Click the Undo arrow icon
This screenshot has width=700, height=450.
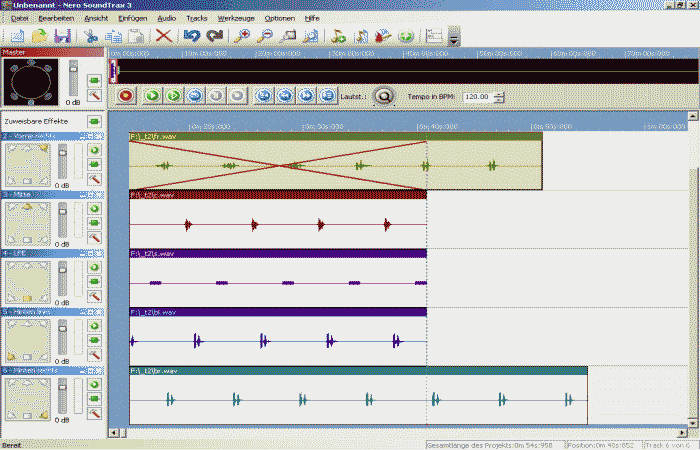[x=191, y=36]
